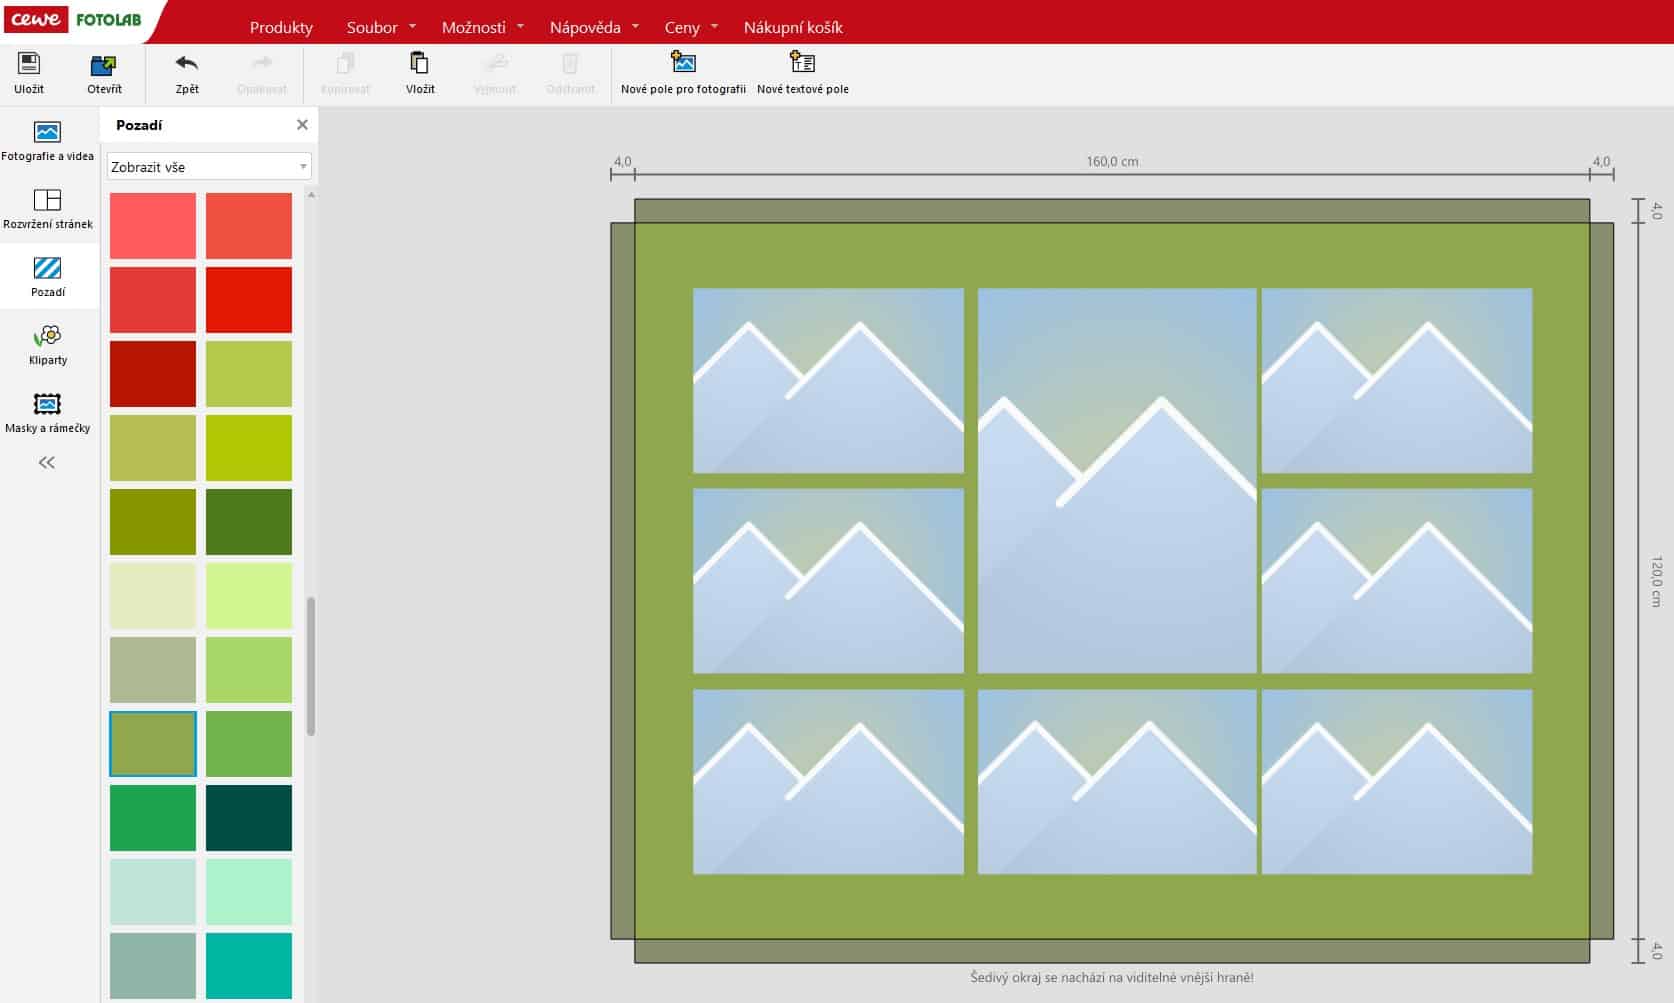Open Masky a rámečky panel

coord(47,413)
